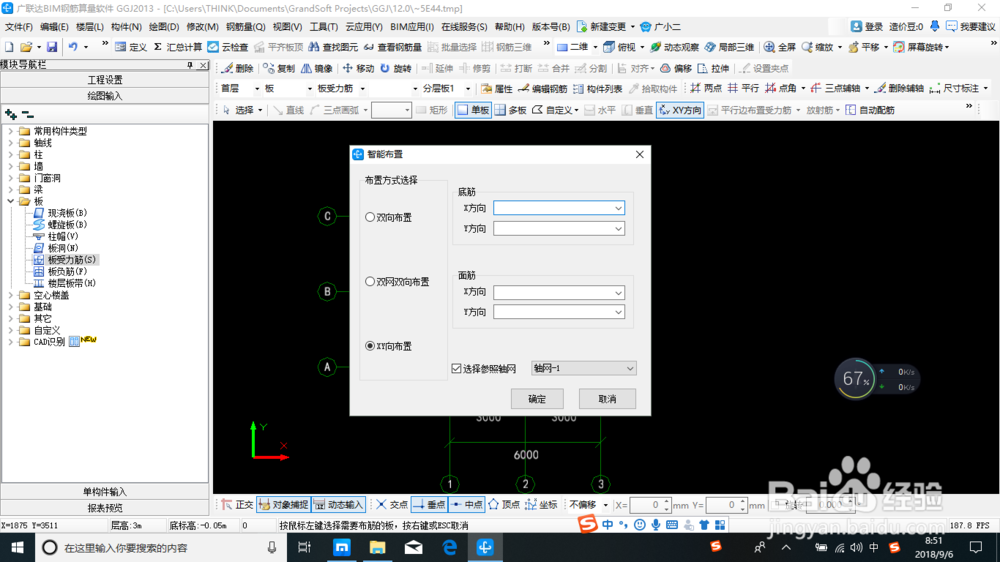Viewport: 1000px width, 562px height.
Task: Open 构件列表 component list
Action: [x=598, y=89]
